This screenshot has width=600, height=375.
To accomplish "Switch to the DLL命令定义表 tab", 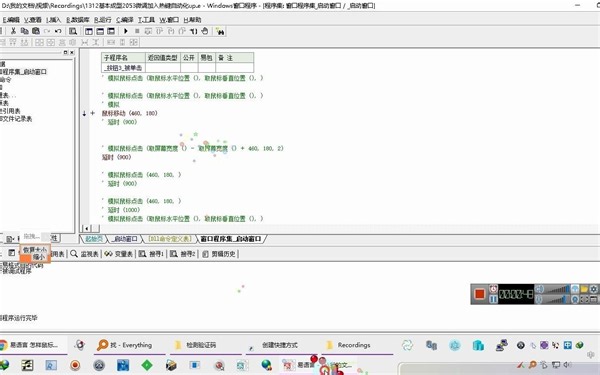I will coord(170,239).
